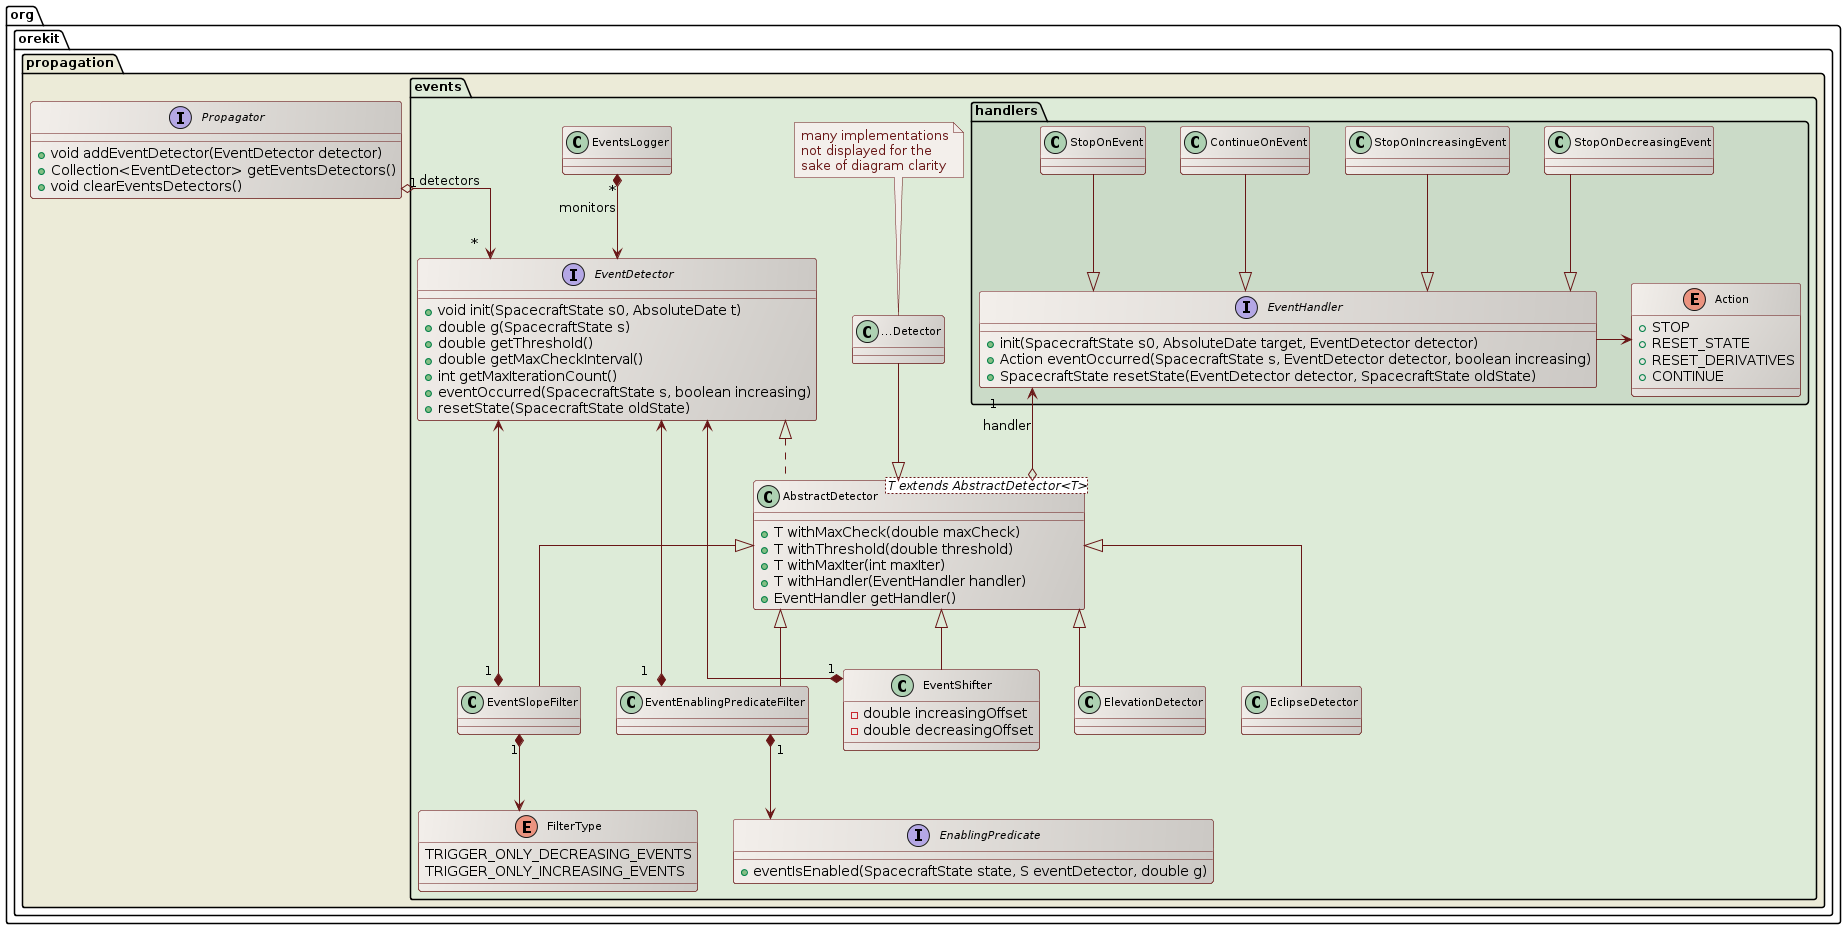Click the STOP enum value

(x=1670, y=327)
